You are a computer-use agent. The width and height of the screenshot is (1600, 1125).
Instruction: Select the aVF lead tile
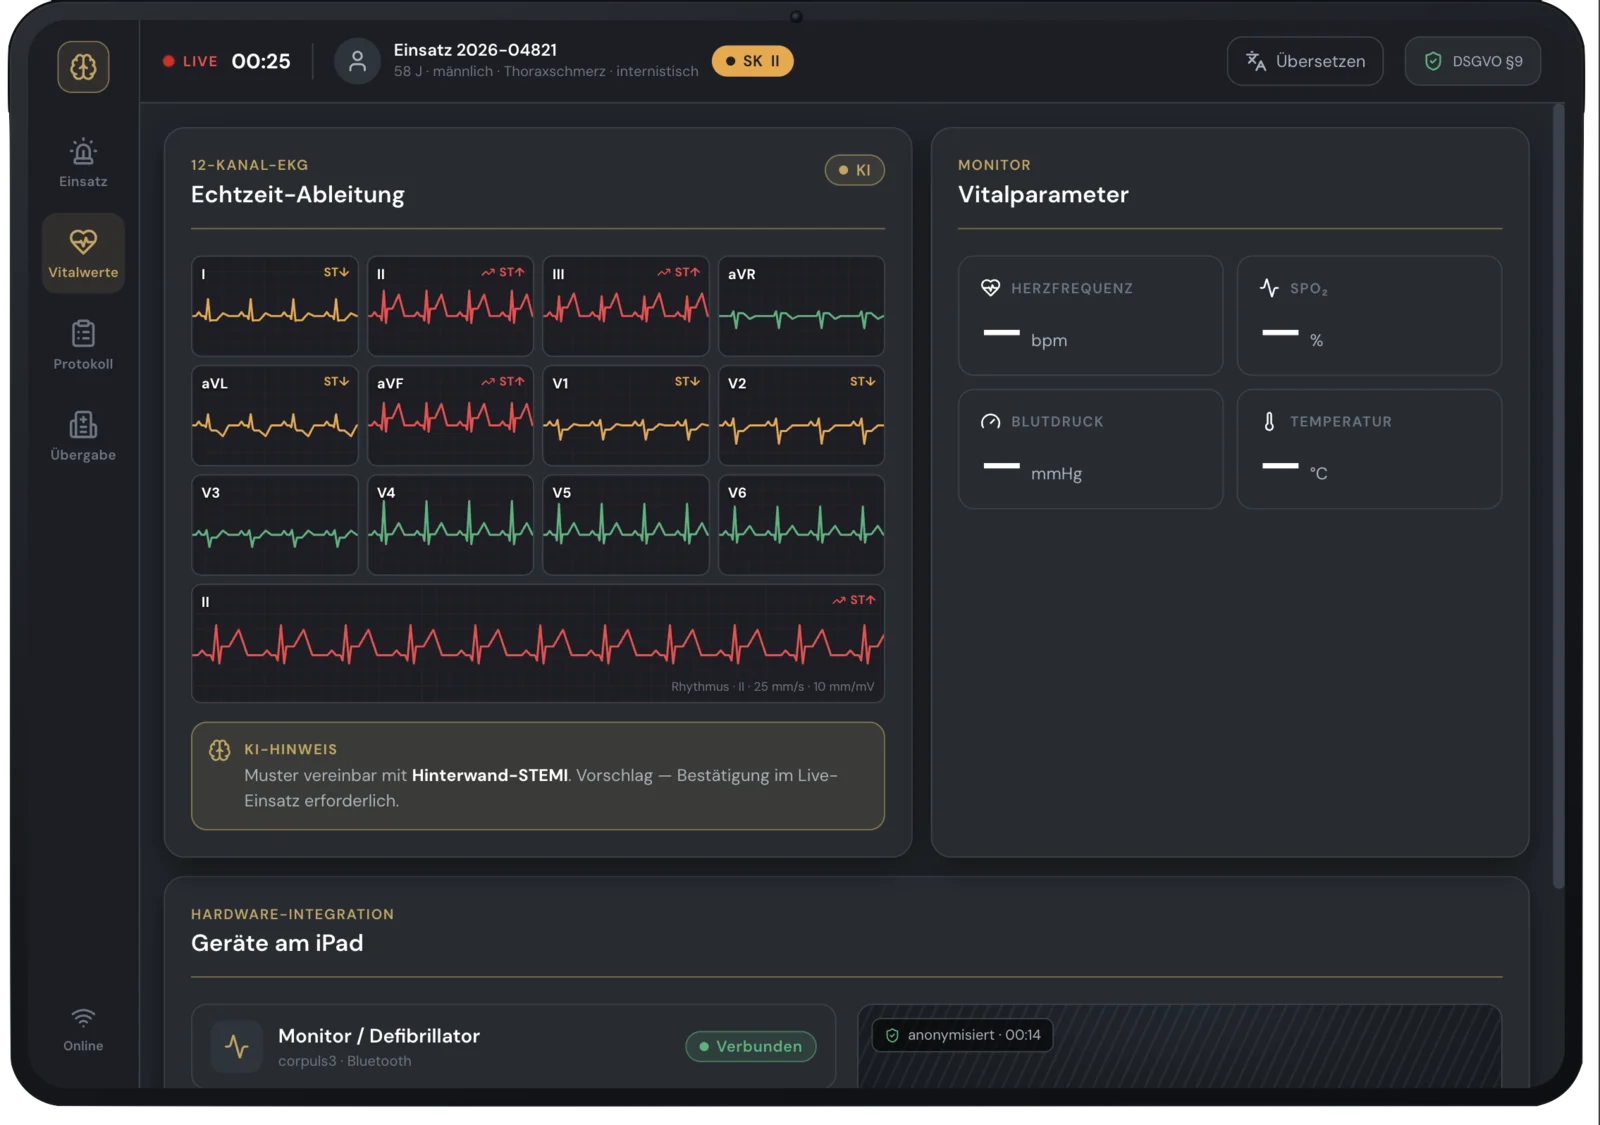pyautogui.click(x=450, y=415)
